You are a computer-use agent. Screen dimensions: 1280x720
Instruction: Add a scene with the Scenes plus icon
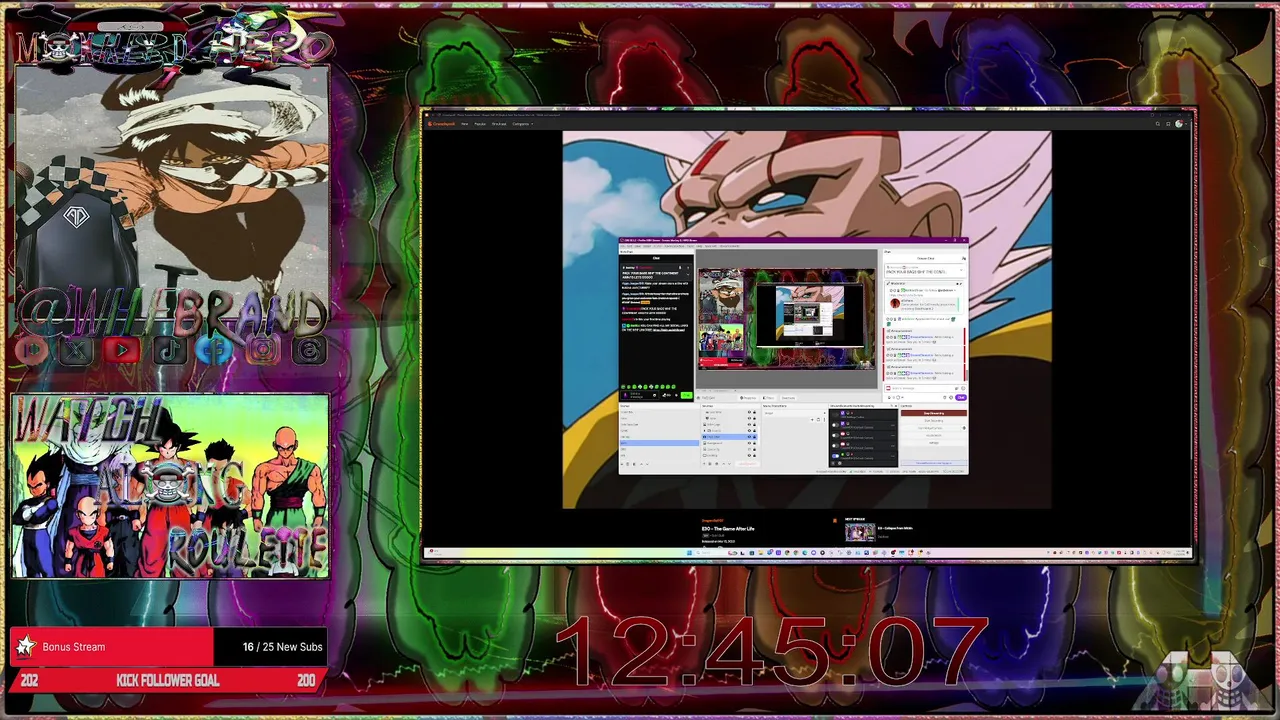(x=622, y=464)
